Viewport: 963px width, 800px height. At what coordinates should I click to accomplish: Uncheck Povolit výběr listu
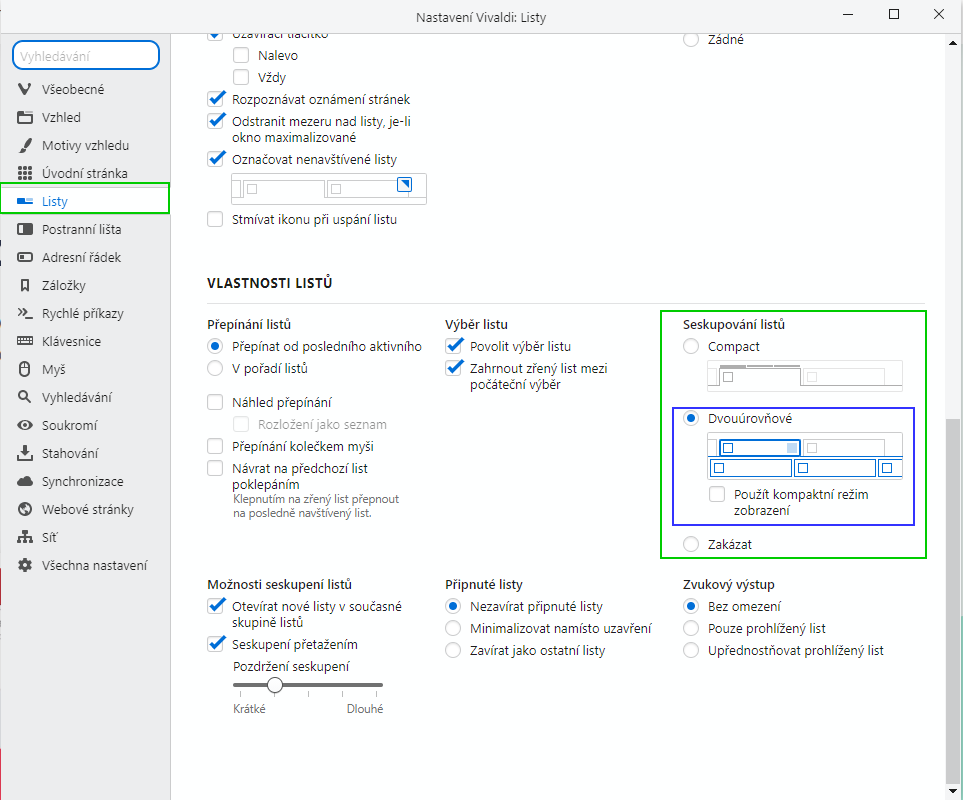454,346
